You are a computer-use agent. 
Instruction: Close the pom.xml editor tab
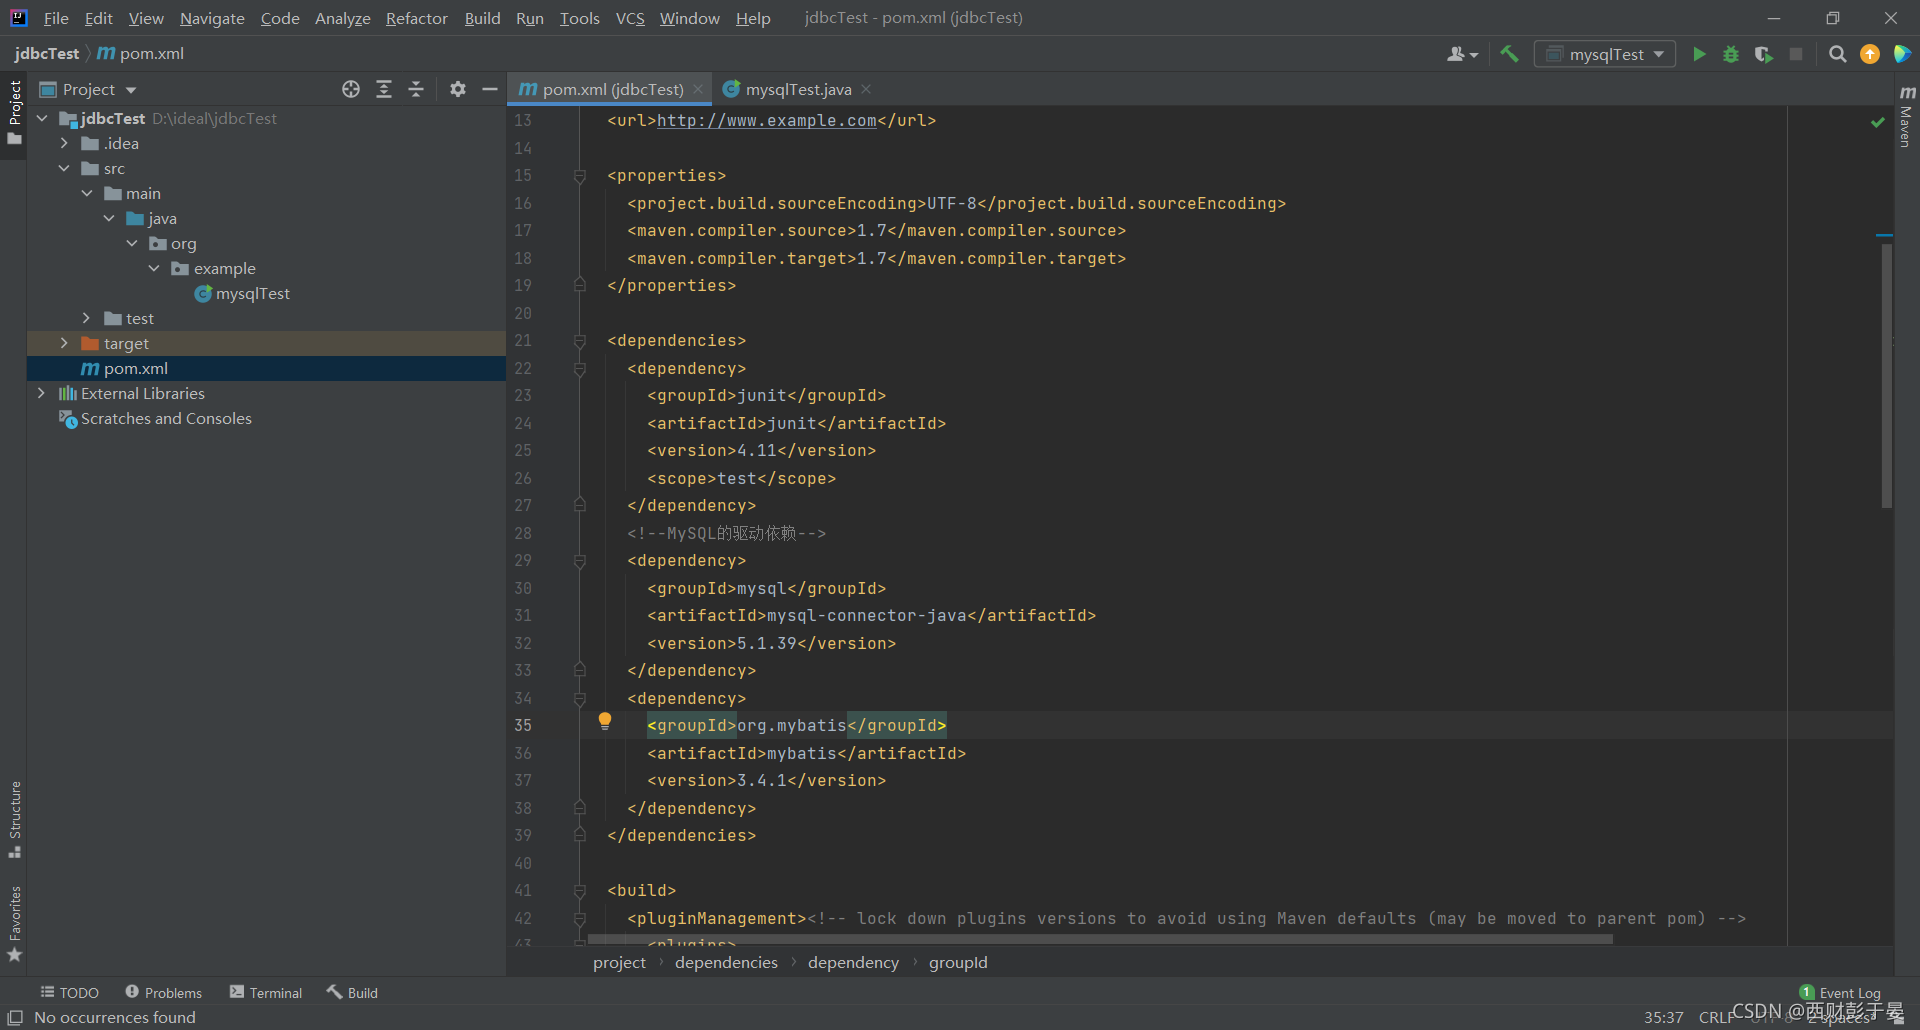(x=698, y=89)
